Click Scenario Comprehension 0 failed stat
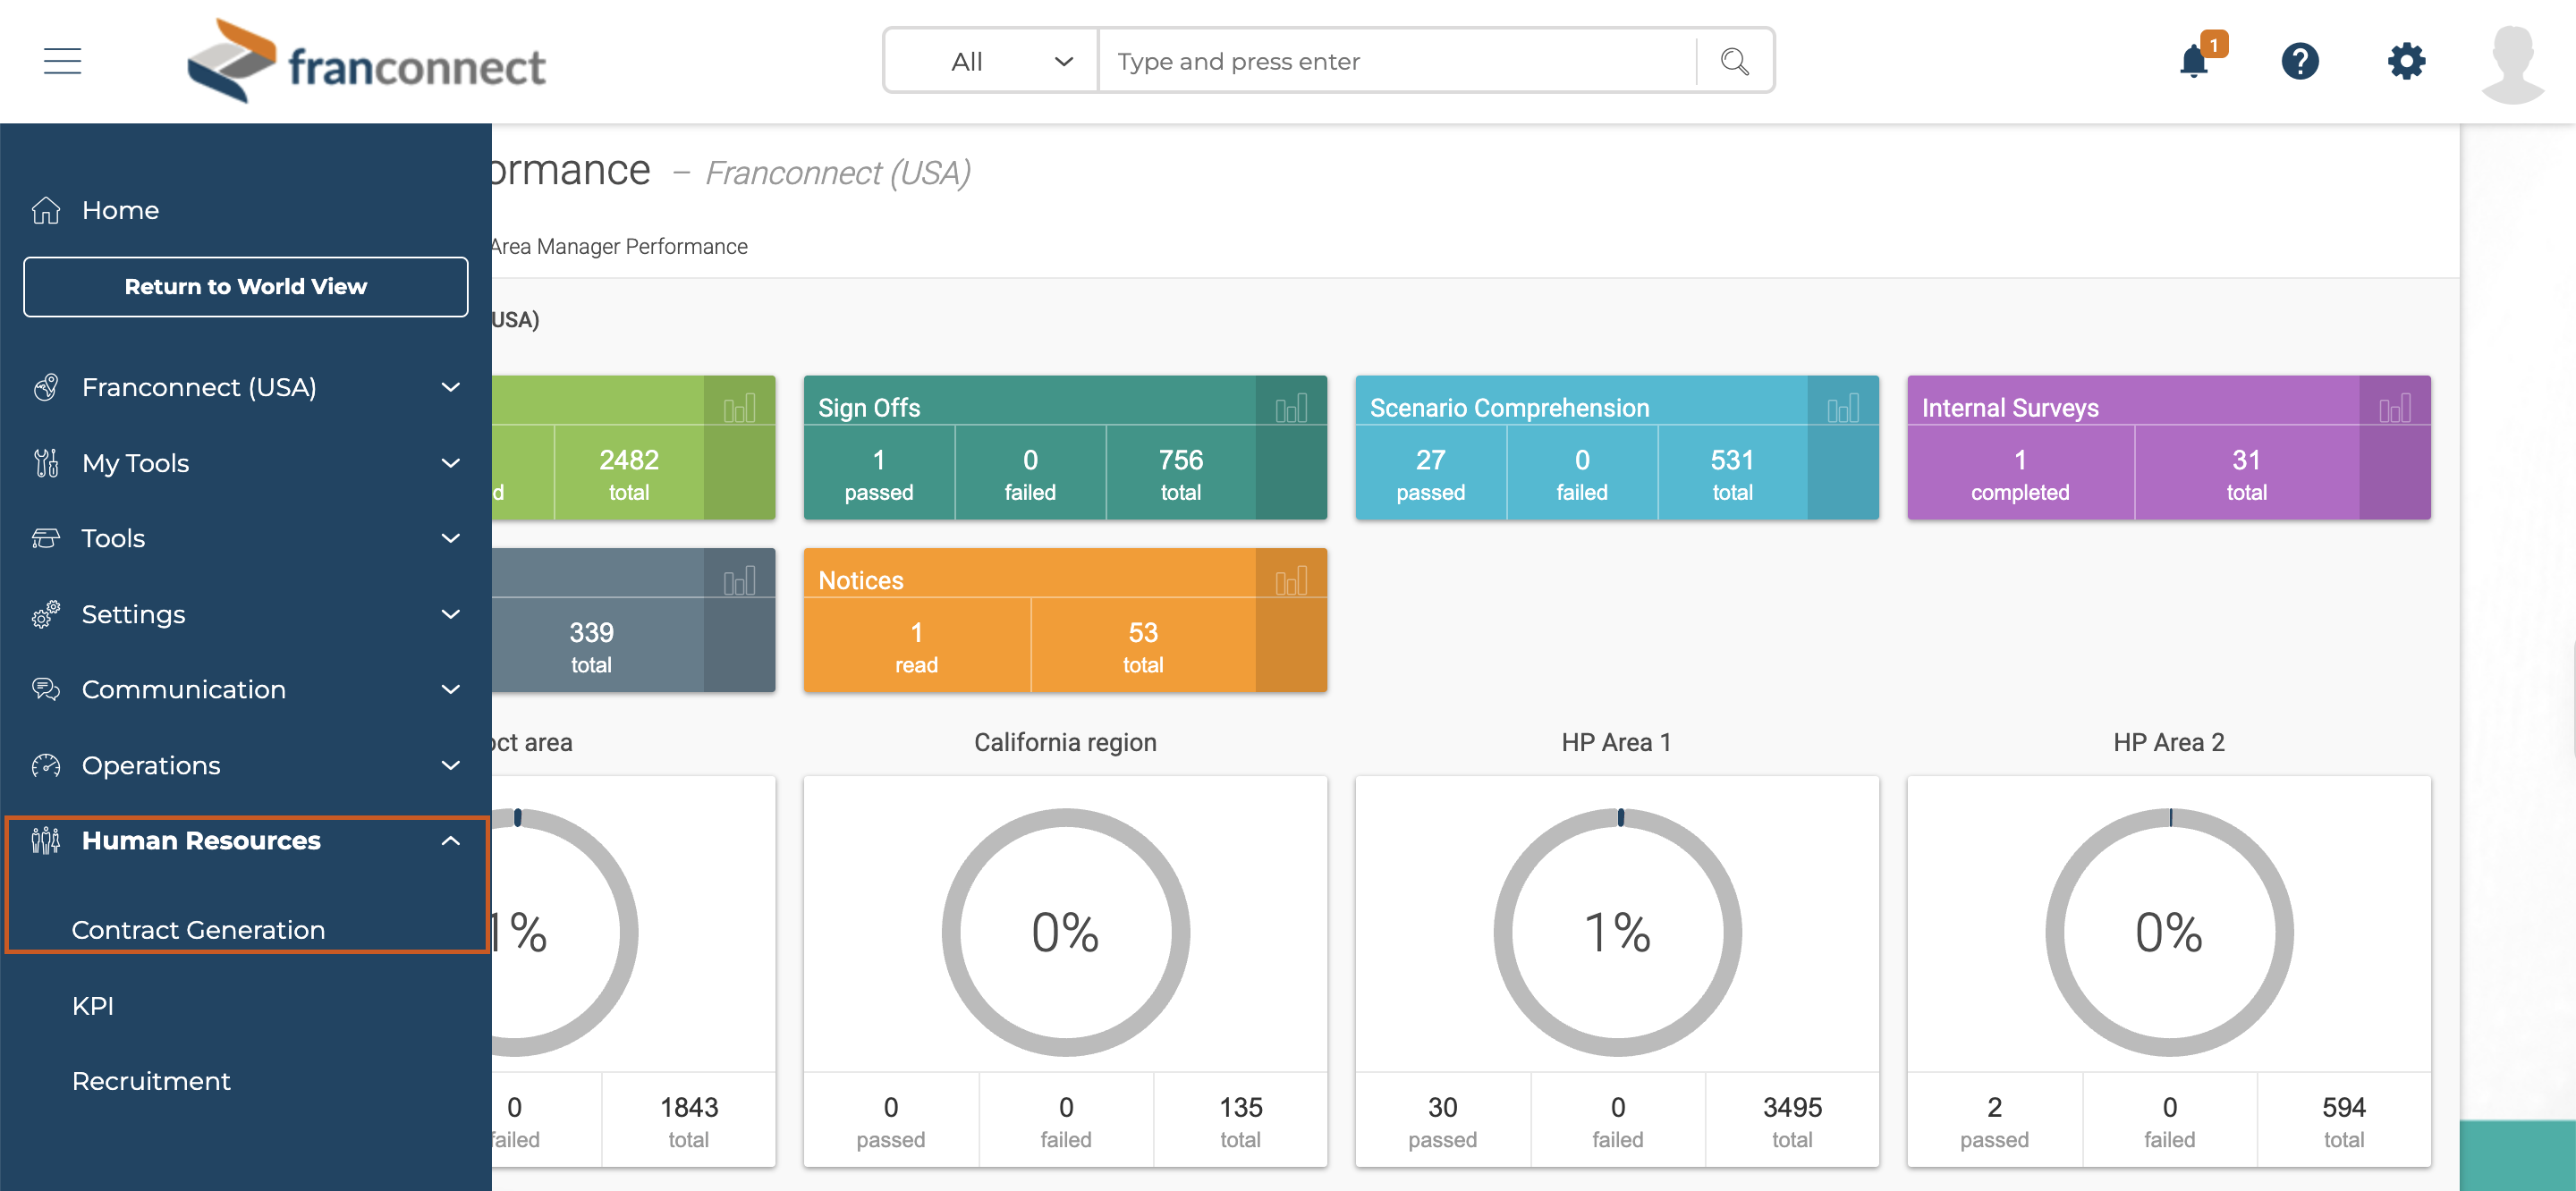Screen dimensions: 2576x1191 click(x=1581, y=473)
